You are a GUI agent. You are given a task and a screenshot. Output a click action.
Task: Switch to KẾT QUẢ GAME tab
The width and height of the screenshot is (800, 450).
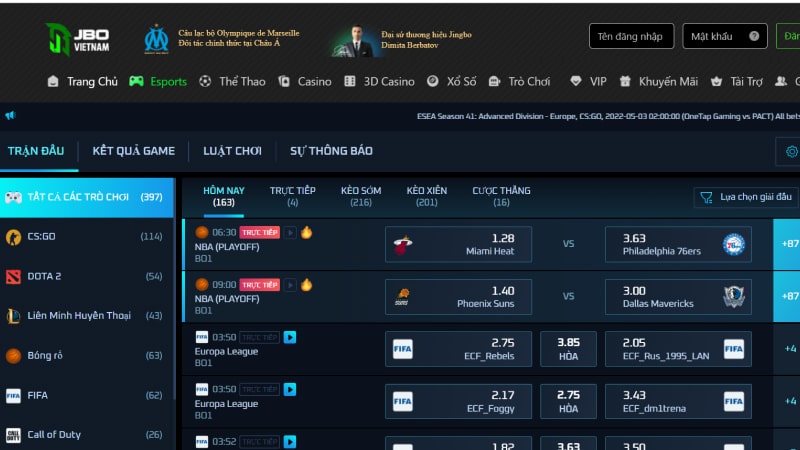click(134, 151)
